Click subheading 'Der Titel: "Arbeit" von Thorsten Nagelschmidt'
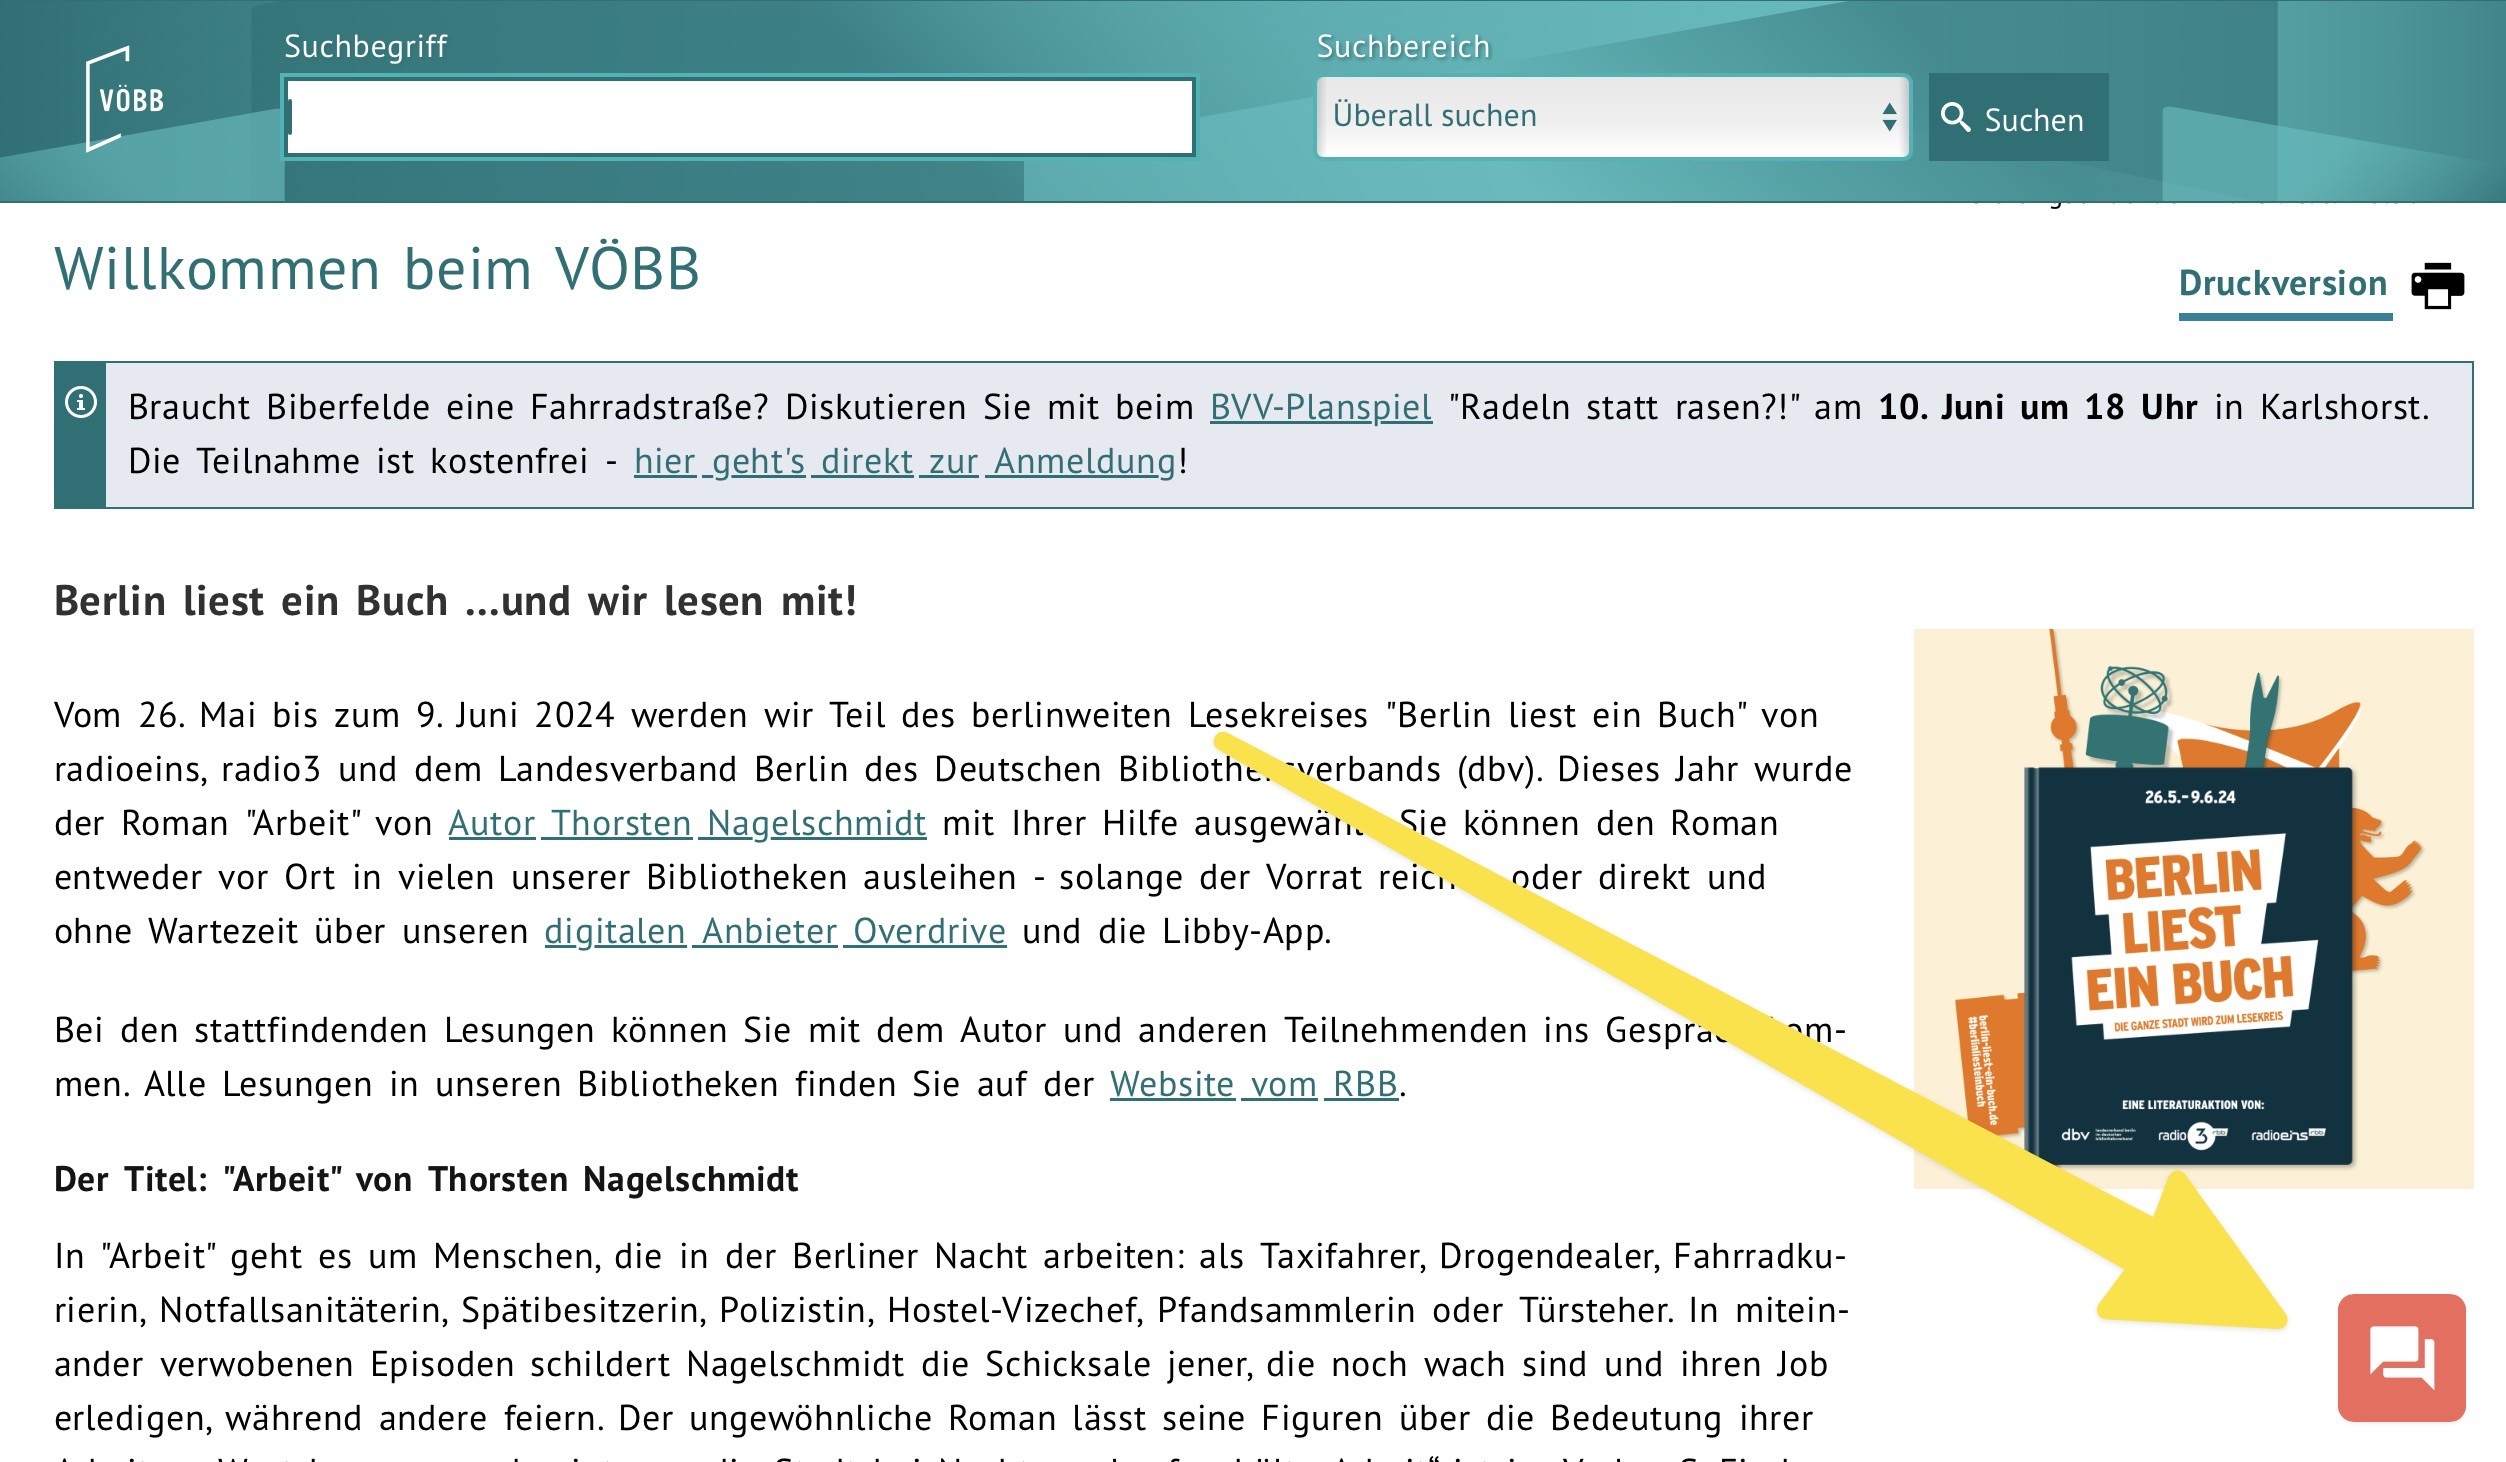 (x=426, y=1180)
